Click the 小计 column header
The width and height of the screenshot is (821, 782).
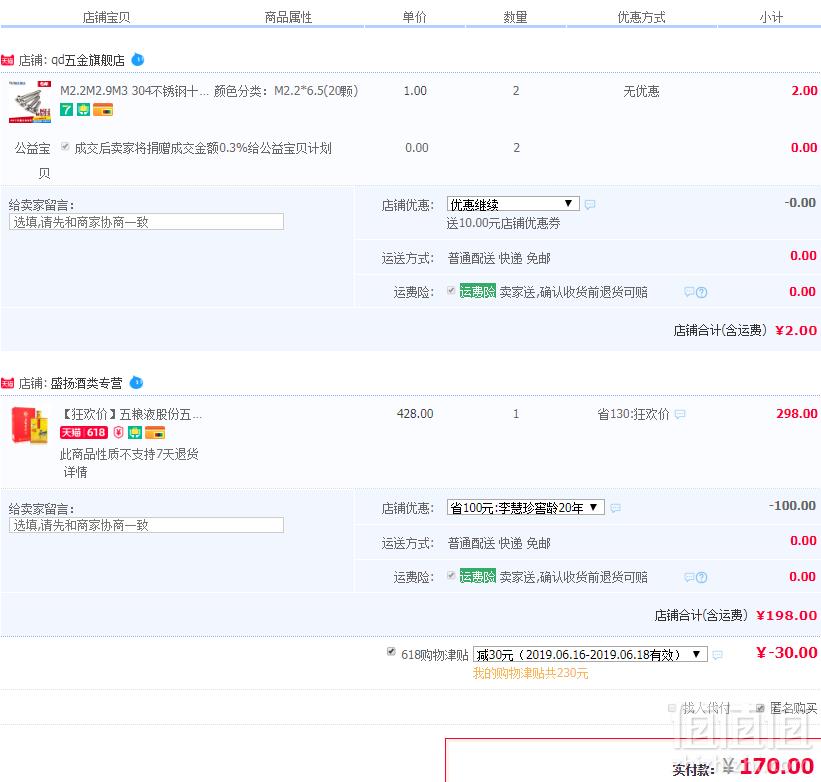(x=771, y=17)
